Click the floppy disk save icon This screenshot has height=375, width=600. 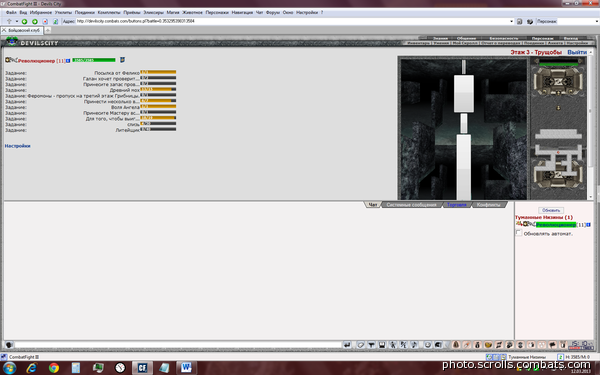click(x=382, y=345)
